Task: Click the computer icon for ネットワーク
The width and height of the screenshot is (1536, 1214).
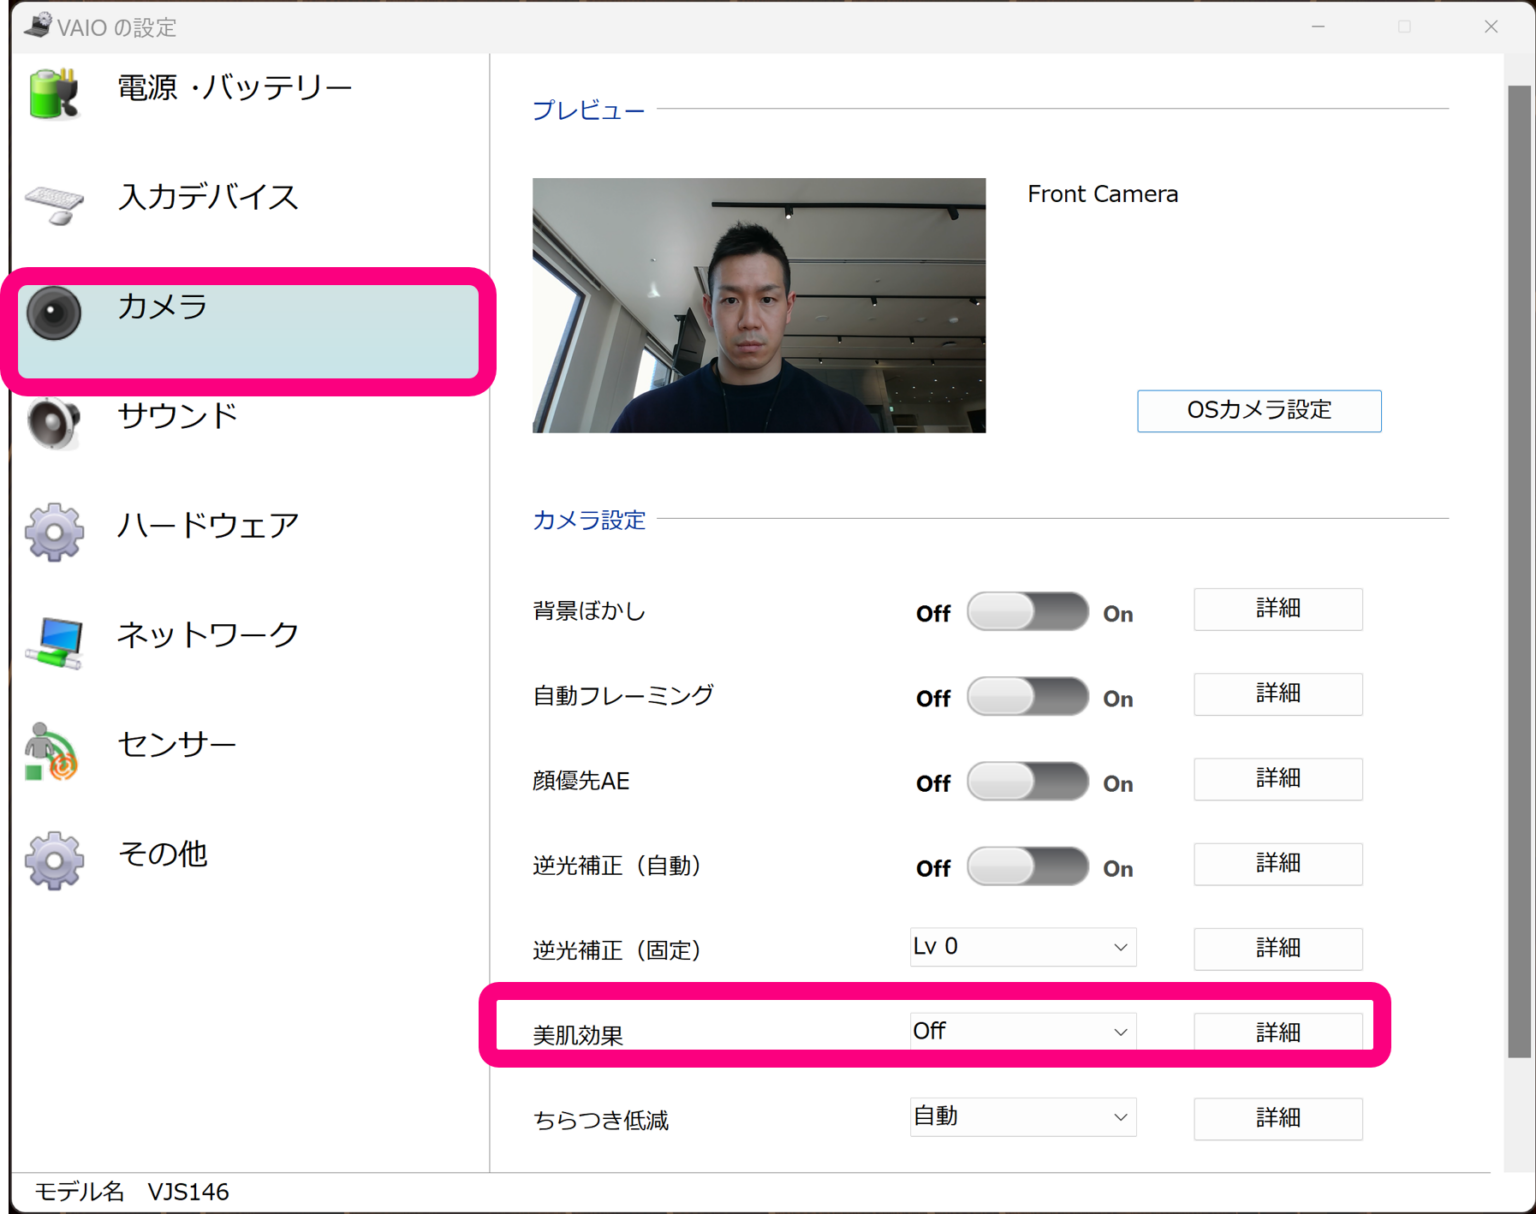Action: (54, 642)
